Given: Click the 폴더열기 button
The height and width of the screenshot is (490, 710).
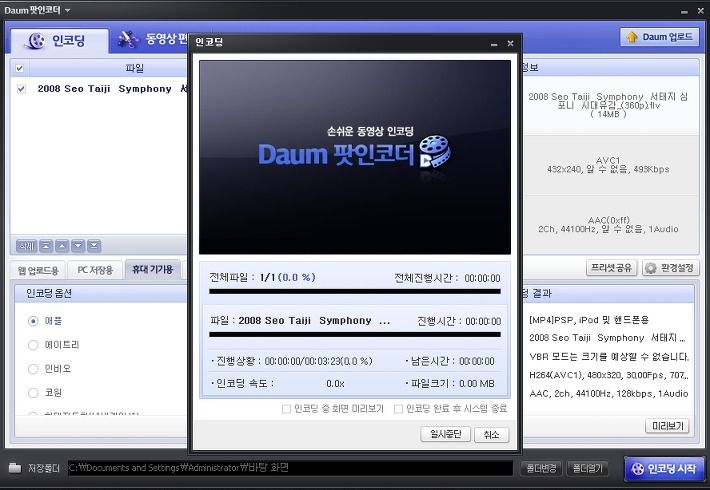Looking at the screenshot, I should (587, 468).
